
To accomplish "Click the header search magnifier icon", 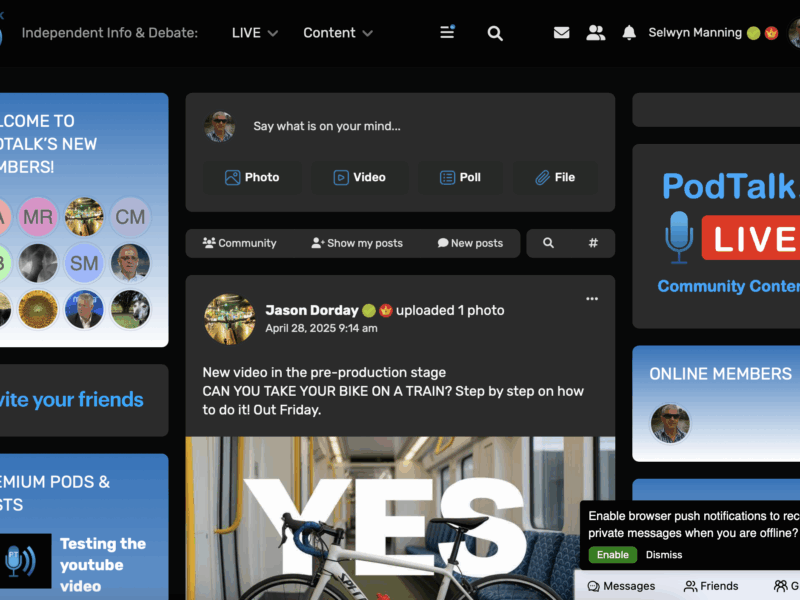I will click(495, 34).
